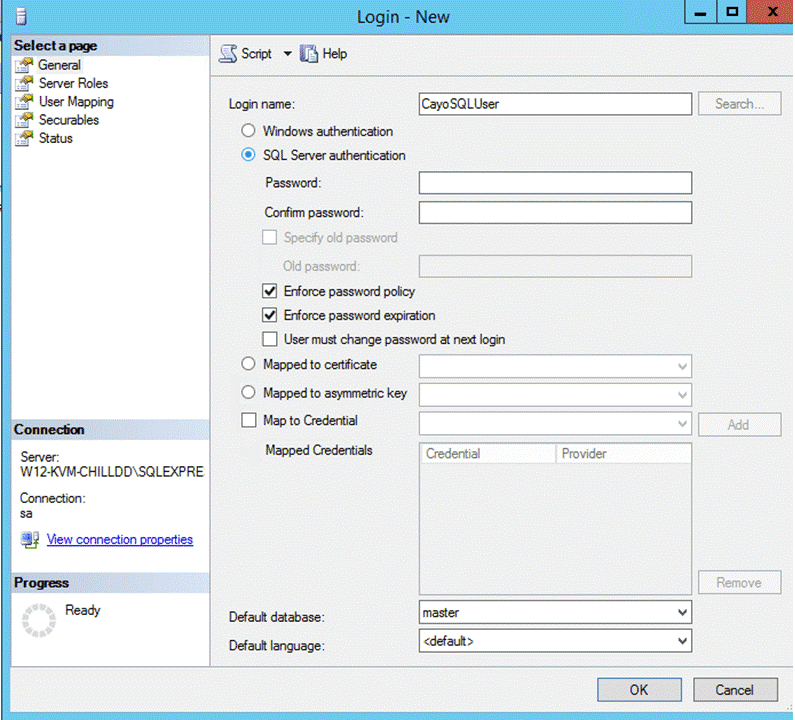This screenshot has height=720, width=795.
Task: Open the Server Roles page
Action: 74,83
